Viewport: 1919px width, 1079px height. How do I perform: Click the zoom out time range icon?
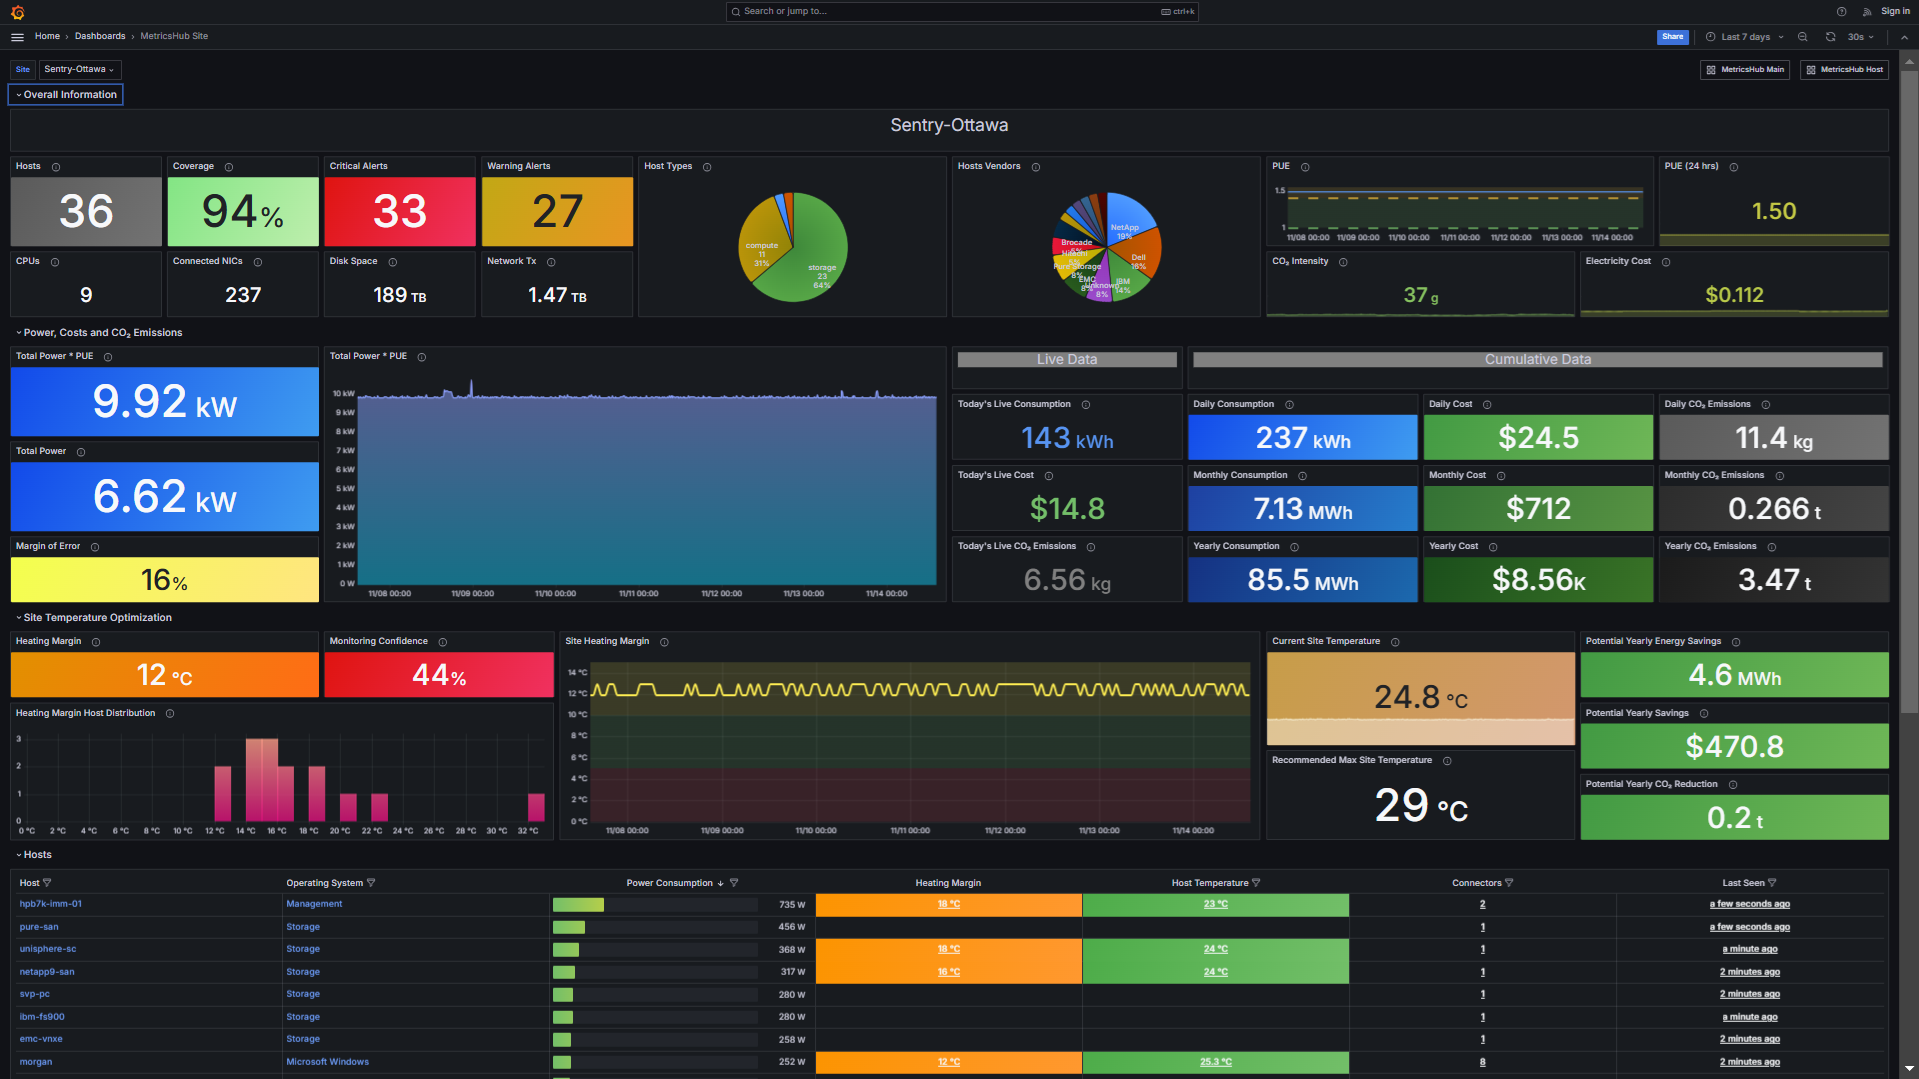1803,37
